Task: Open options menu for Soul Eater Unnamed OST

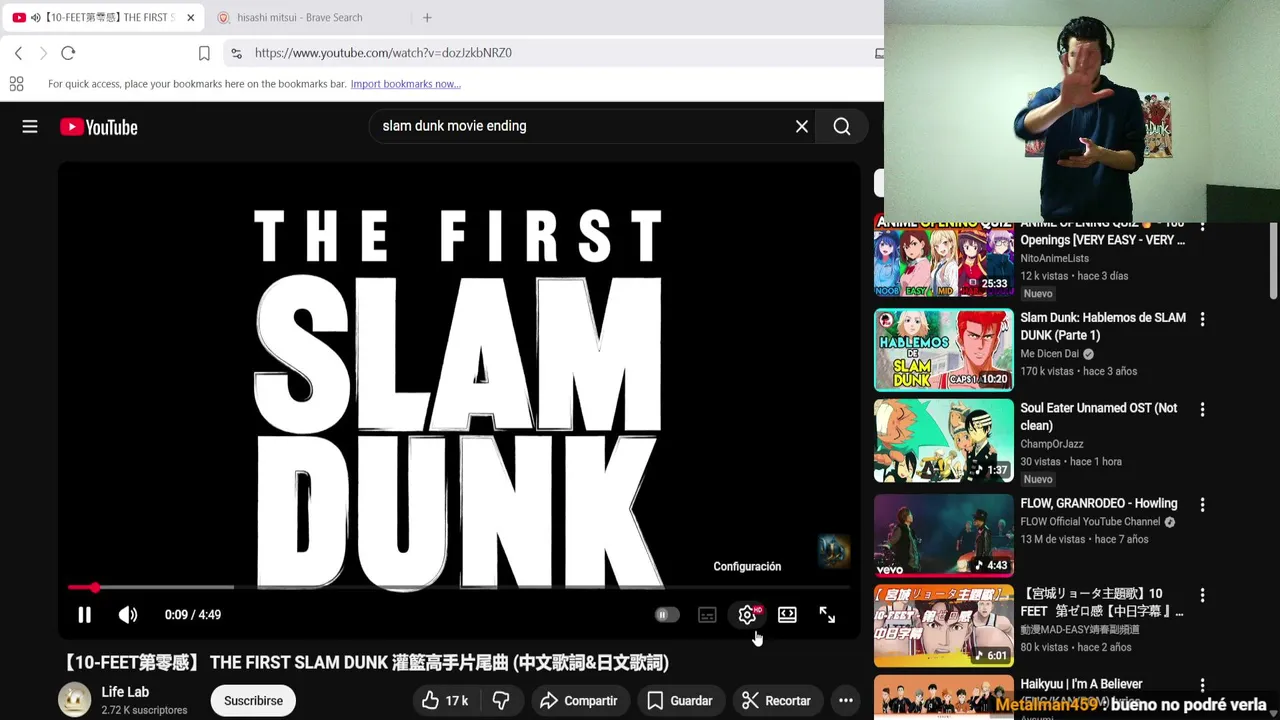Action: click(1202, 409)
